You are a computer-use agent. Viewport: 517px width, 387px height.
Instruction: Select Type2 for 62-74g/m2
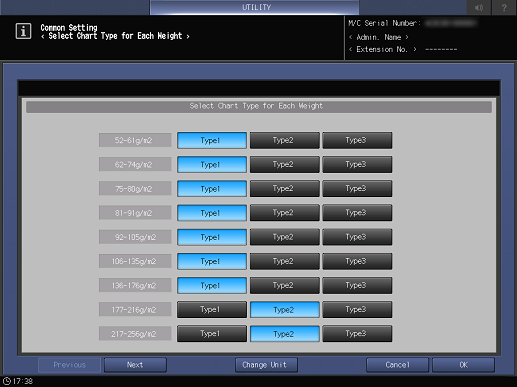coord(285,165)
